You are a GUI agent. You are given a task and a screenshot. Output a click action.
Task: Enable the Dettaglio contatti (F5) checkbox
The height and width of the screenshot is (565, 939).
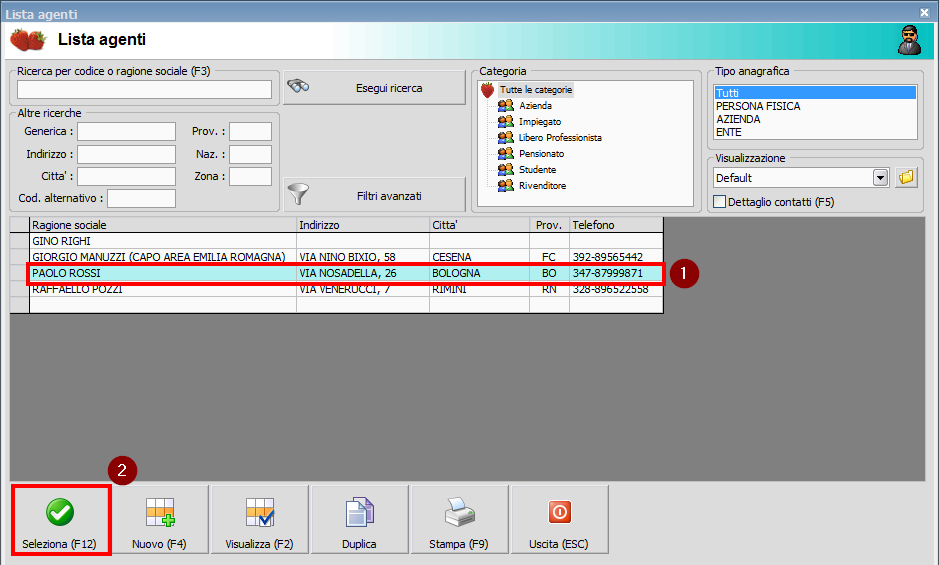[720, 202]
